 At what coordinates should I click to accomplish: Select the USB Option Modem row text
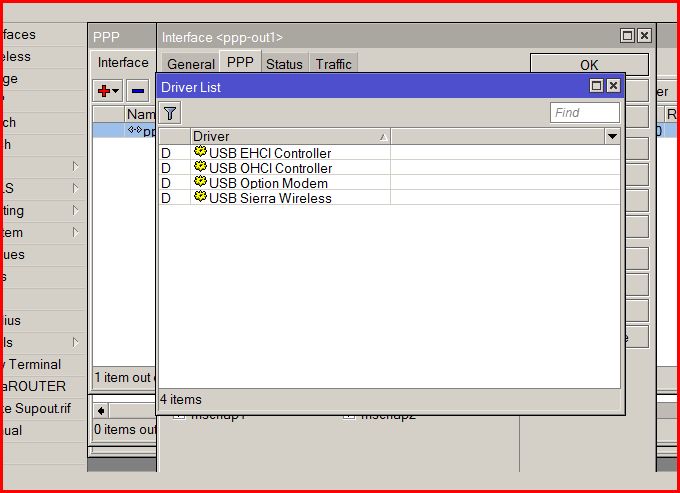268,183
